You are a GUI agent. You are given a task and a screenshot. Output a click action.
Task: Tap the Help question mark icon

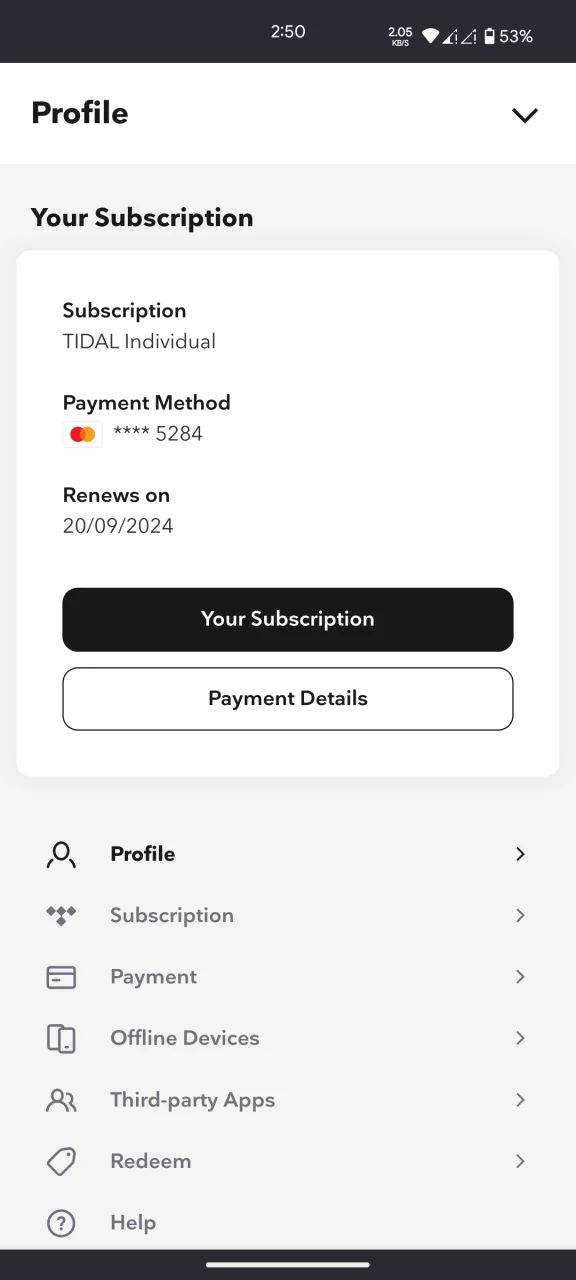tap(61, 1223)
